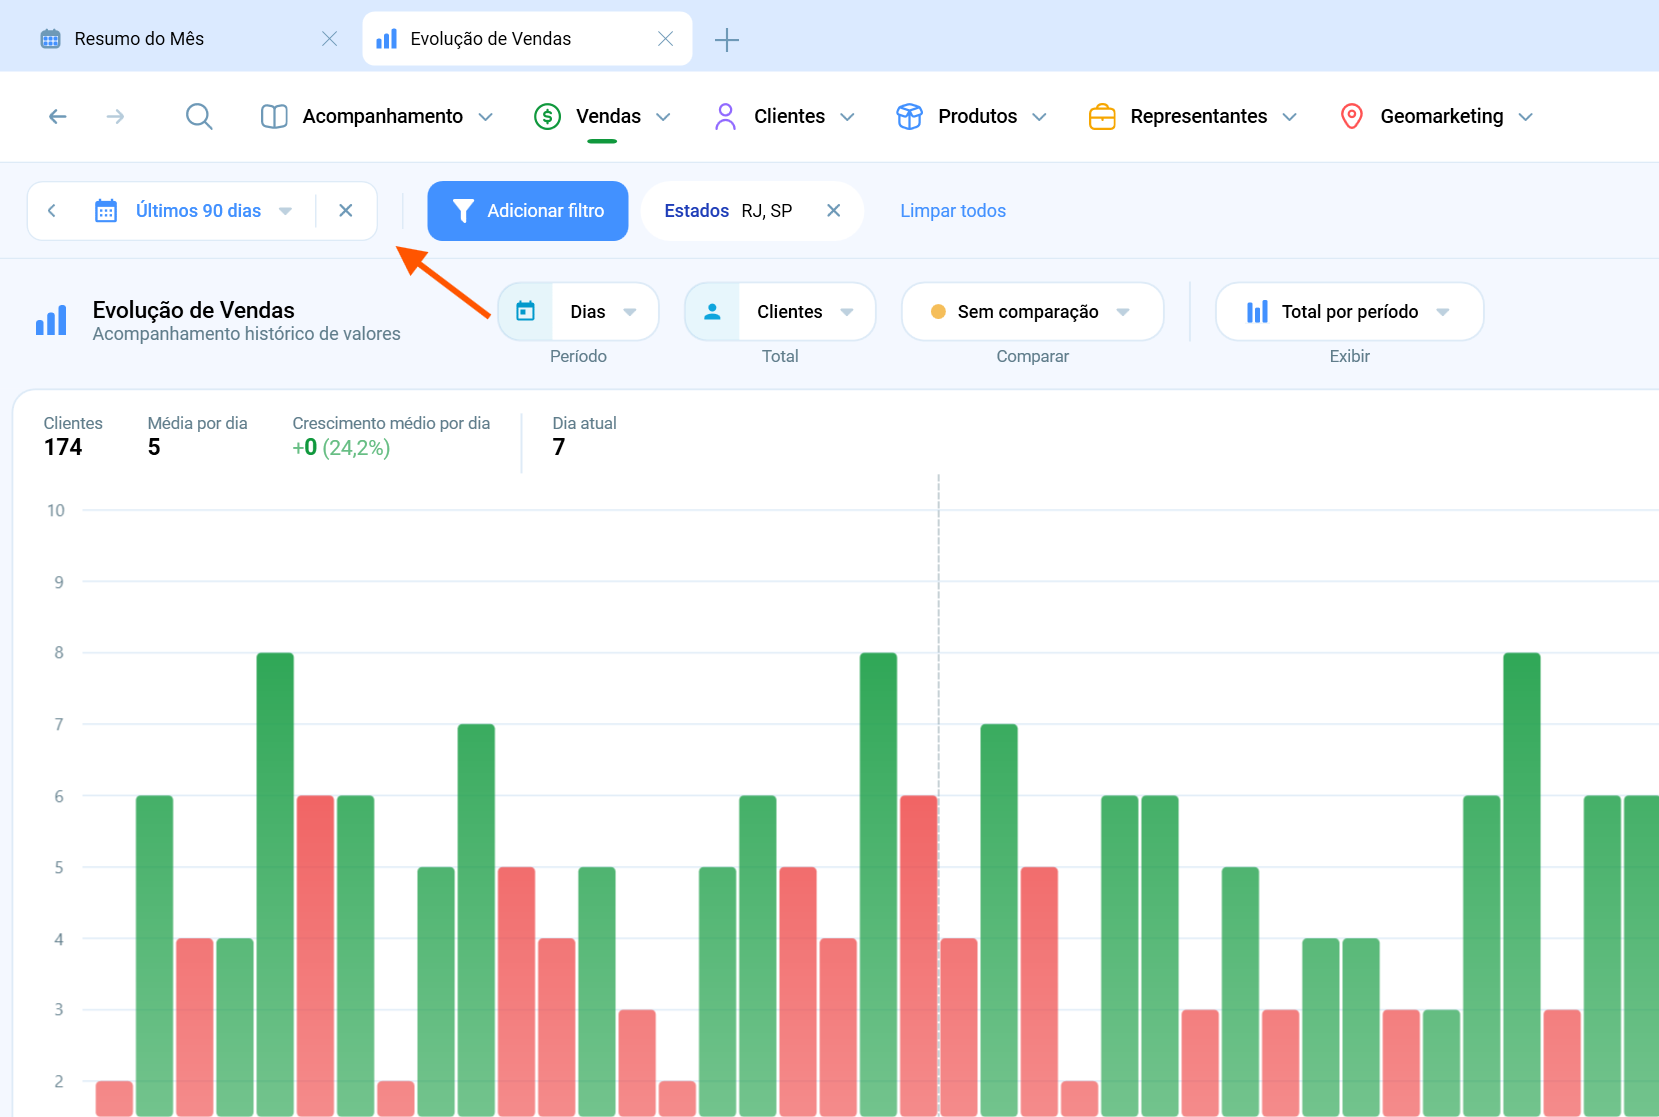Screen dimensions: 1659x1117
Task: Go forward with the right arrow
Action: 116,117
